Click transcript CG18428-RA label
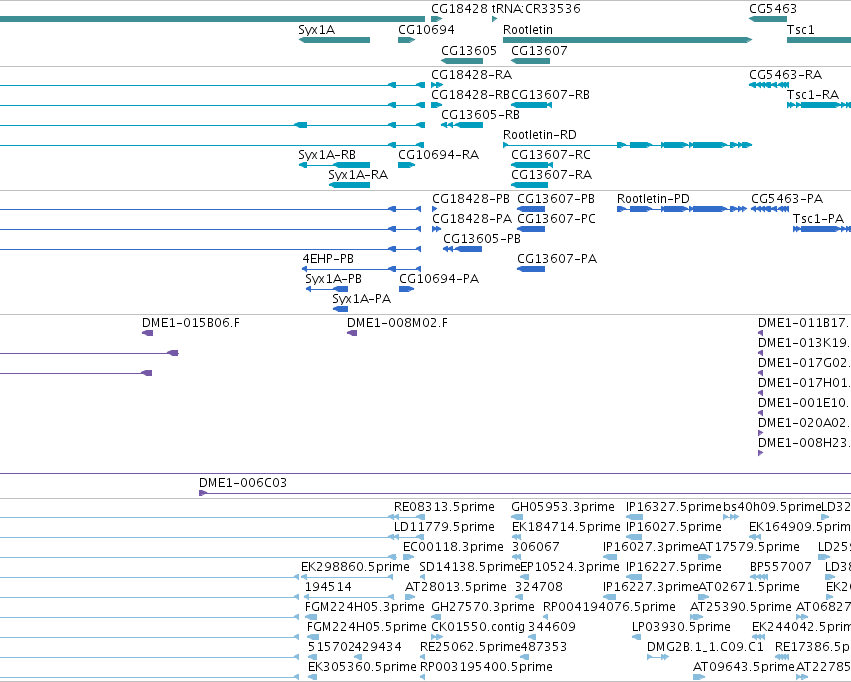The height and width of the screenshot is (682, 851). 471,74
